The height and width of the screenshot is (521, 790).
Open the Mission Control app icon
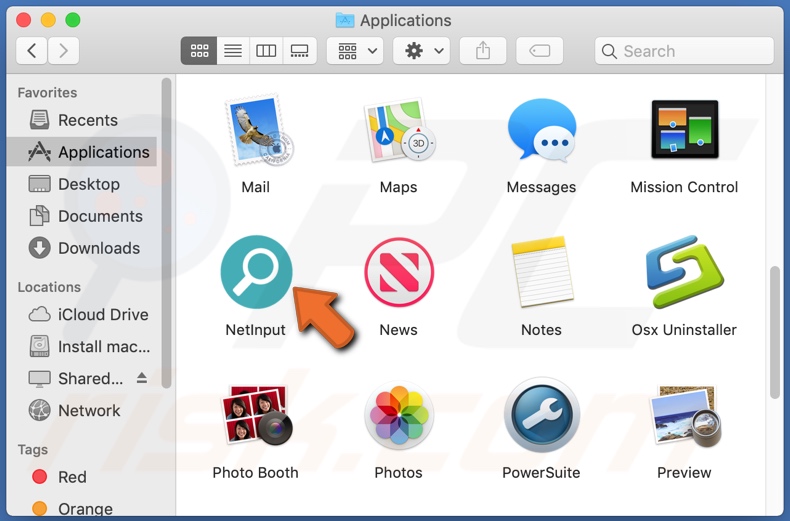(684, 129)
